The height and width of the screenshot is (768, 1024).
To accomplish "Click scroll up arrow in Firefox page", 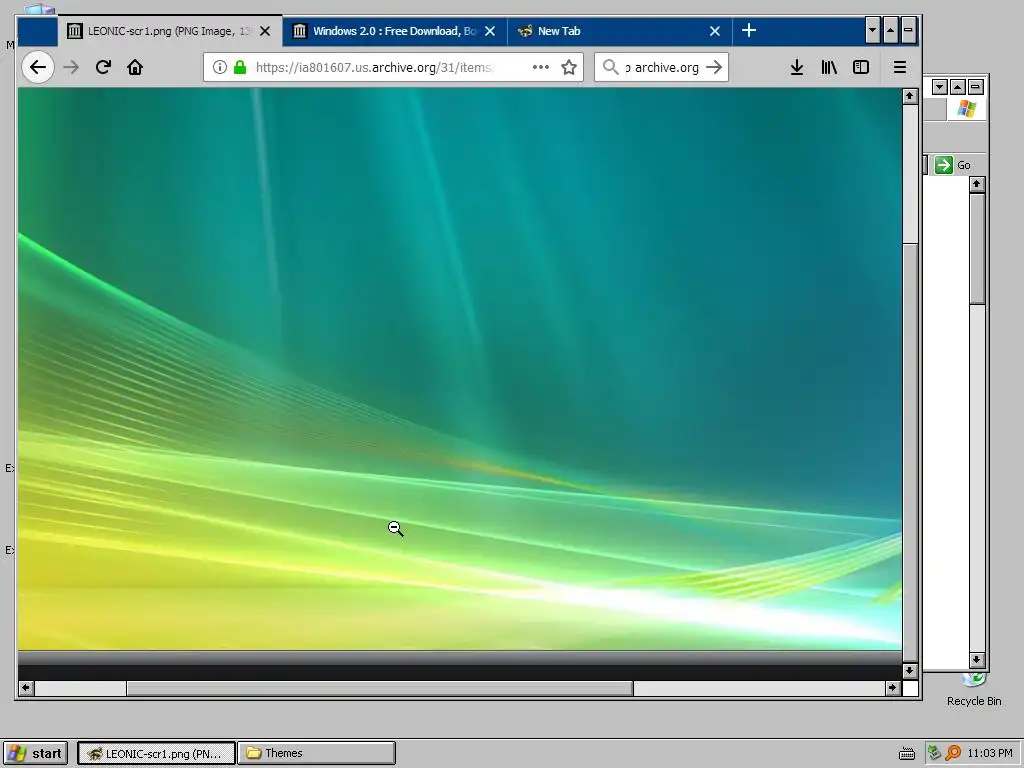I will [910, 96].
